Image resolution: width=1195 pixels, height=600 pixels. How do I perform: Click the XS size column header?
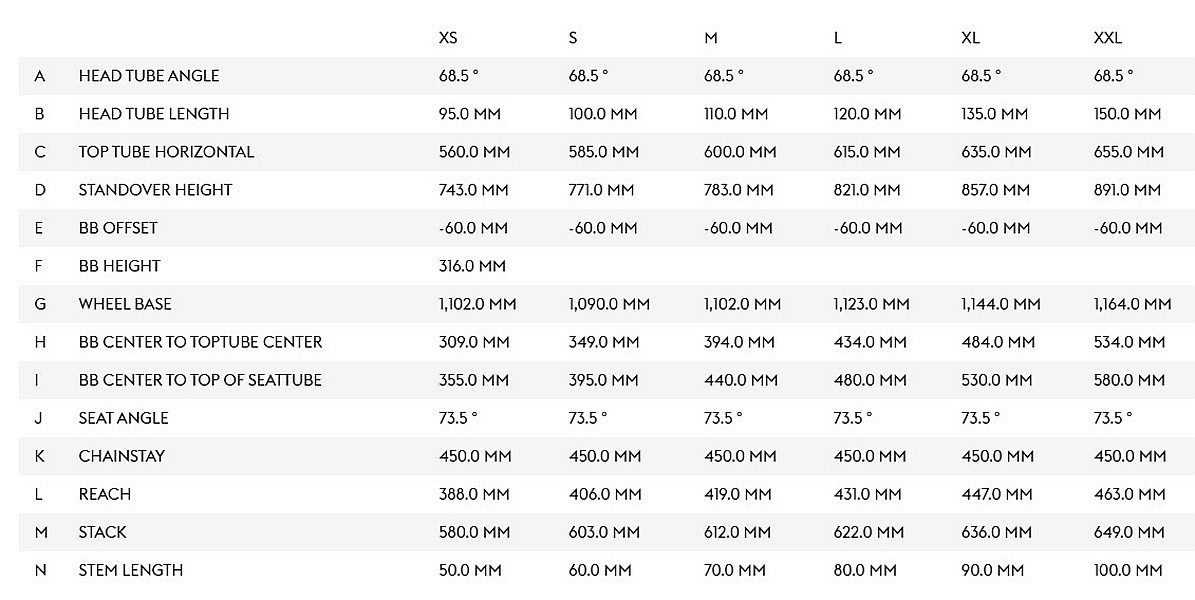click(x=448, y=38)
